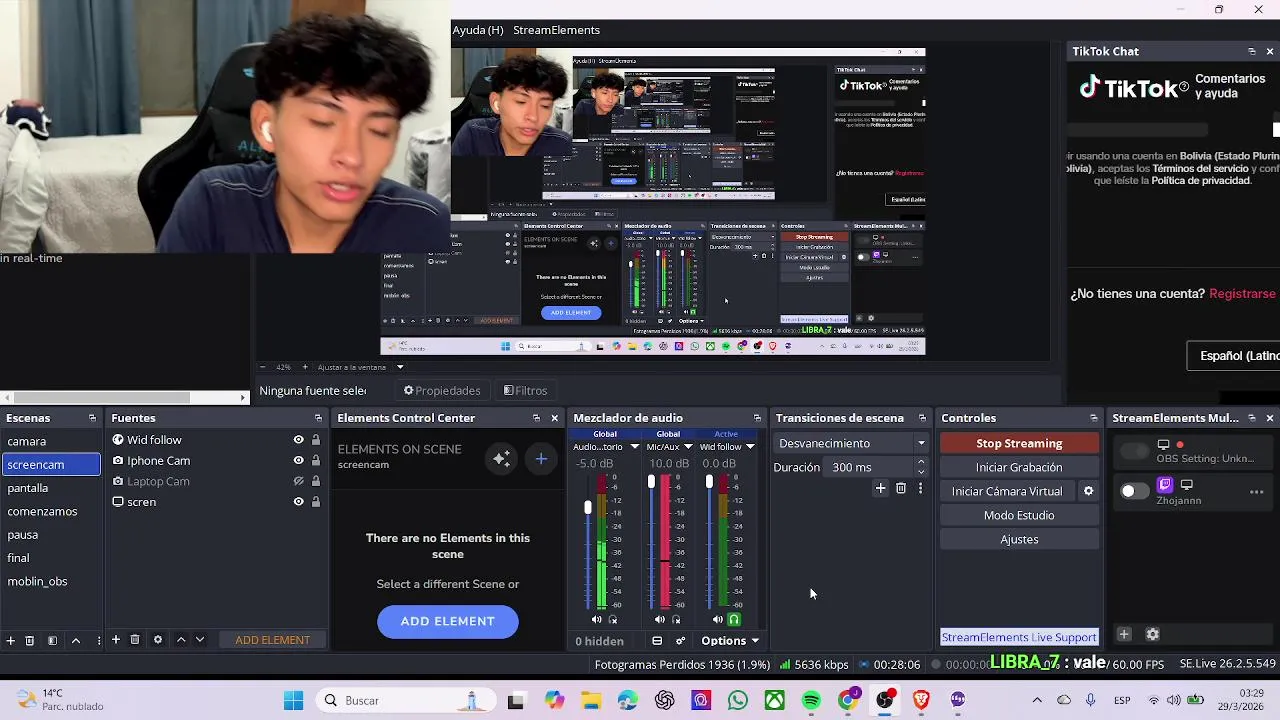Adjust the Mic/Aux volume fader
The width and height of the screenshot is (1280, 720).
651,482
